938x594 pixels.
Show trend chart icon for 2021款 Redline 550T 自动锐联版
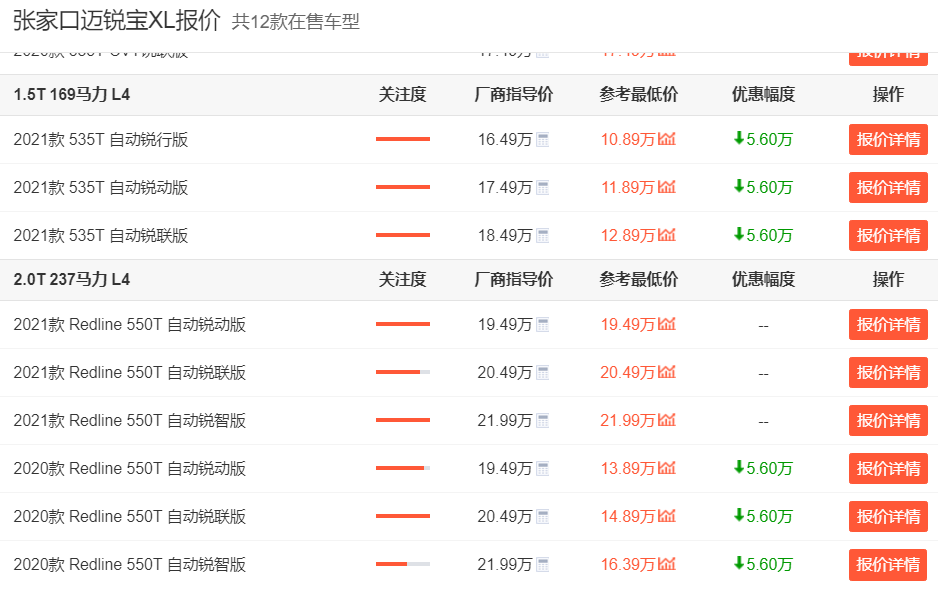click(x=666, y=371)
